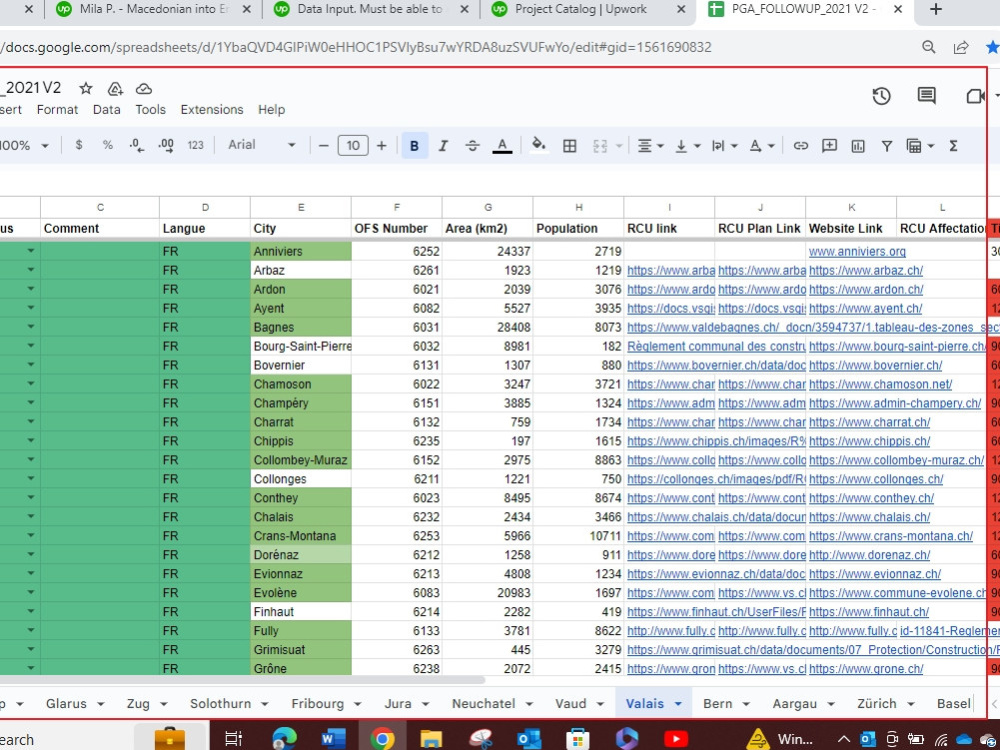This screenshot has height=750, width=1000.
Task: Select City cell Crans-Montana
Action: (300, 536)
